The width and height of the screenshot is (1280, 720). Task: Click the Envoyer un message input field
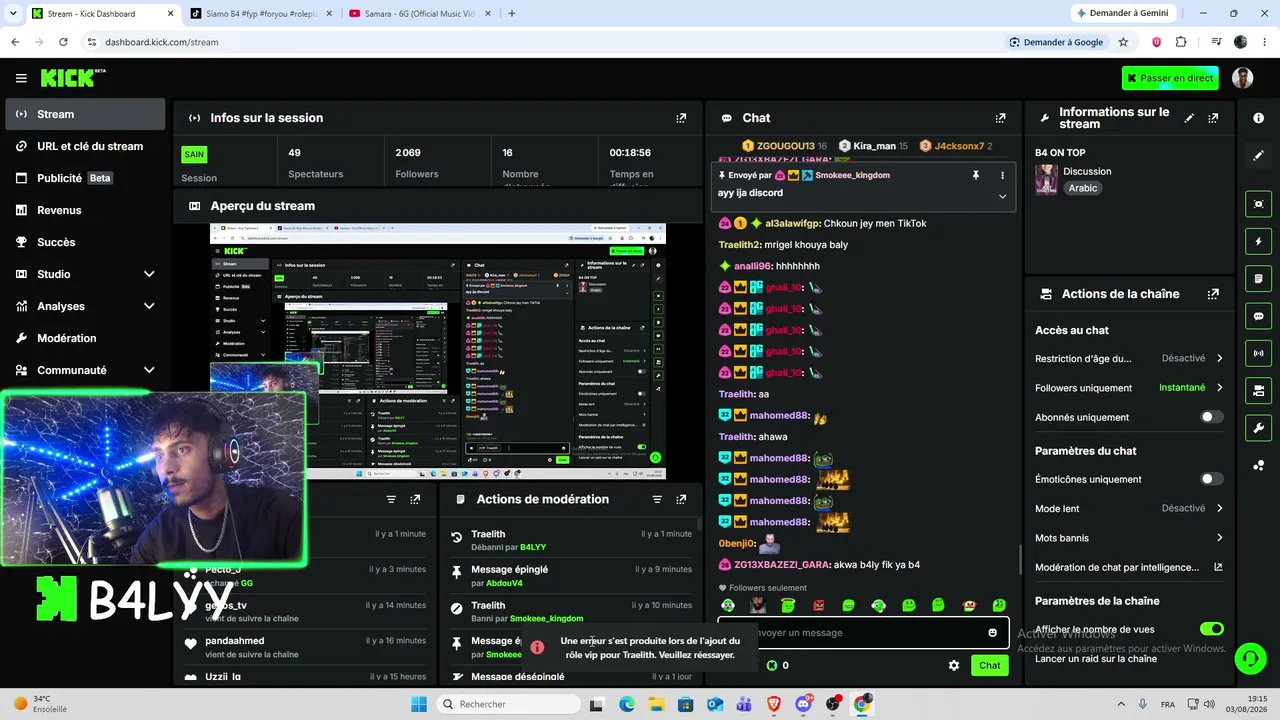pyautogui.click(x=863, y=633)
